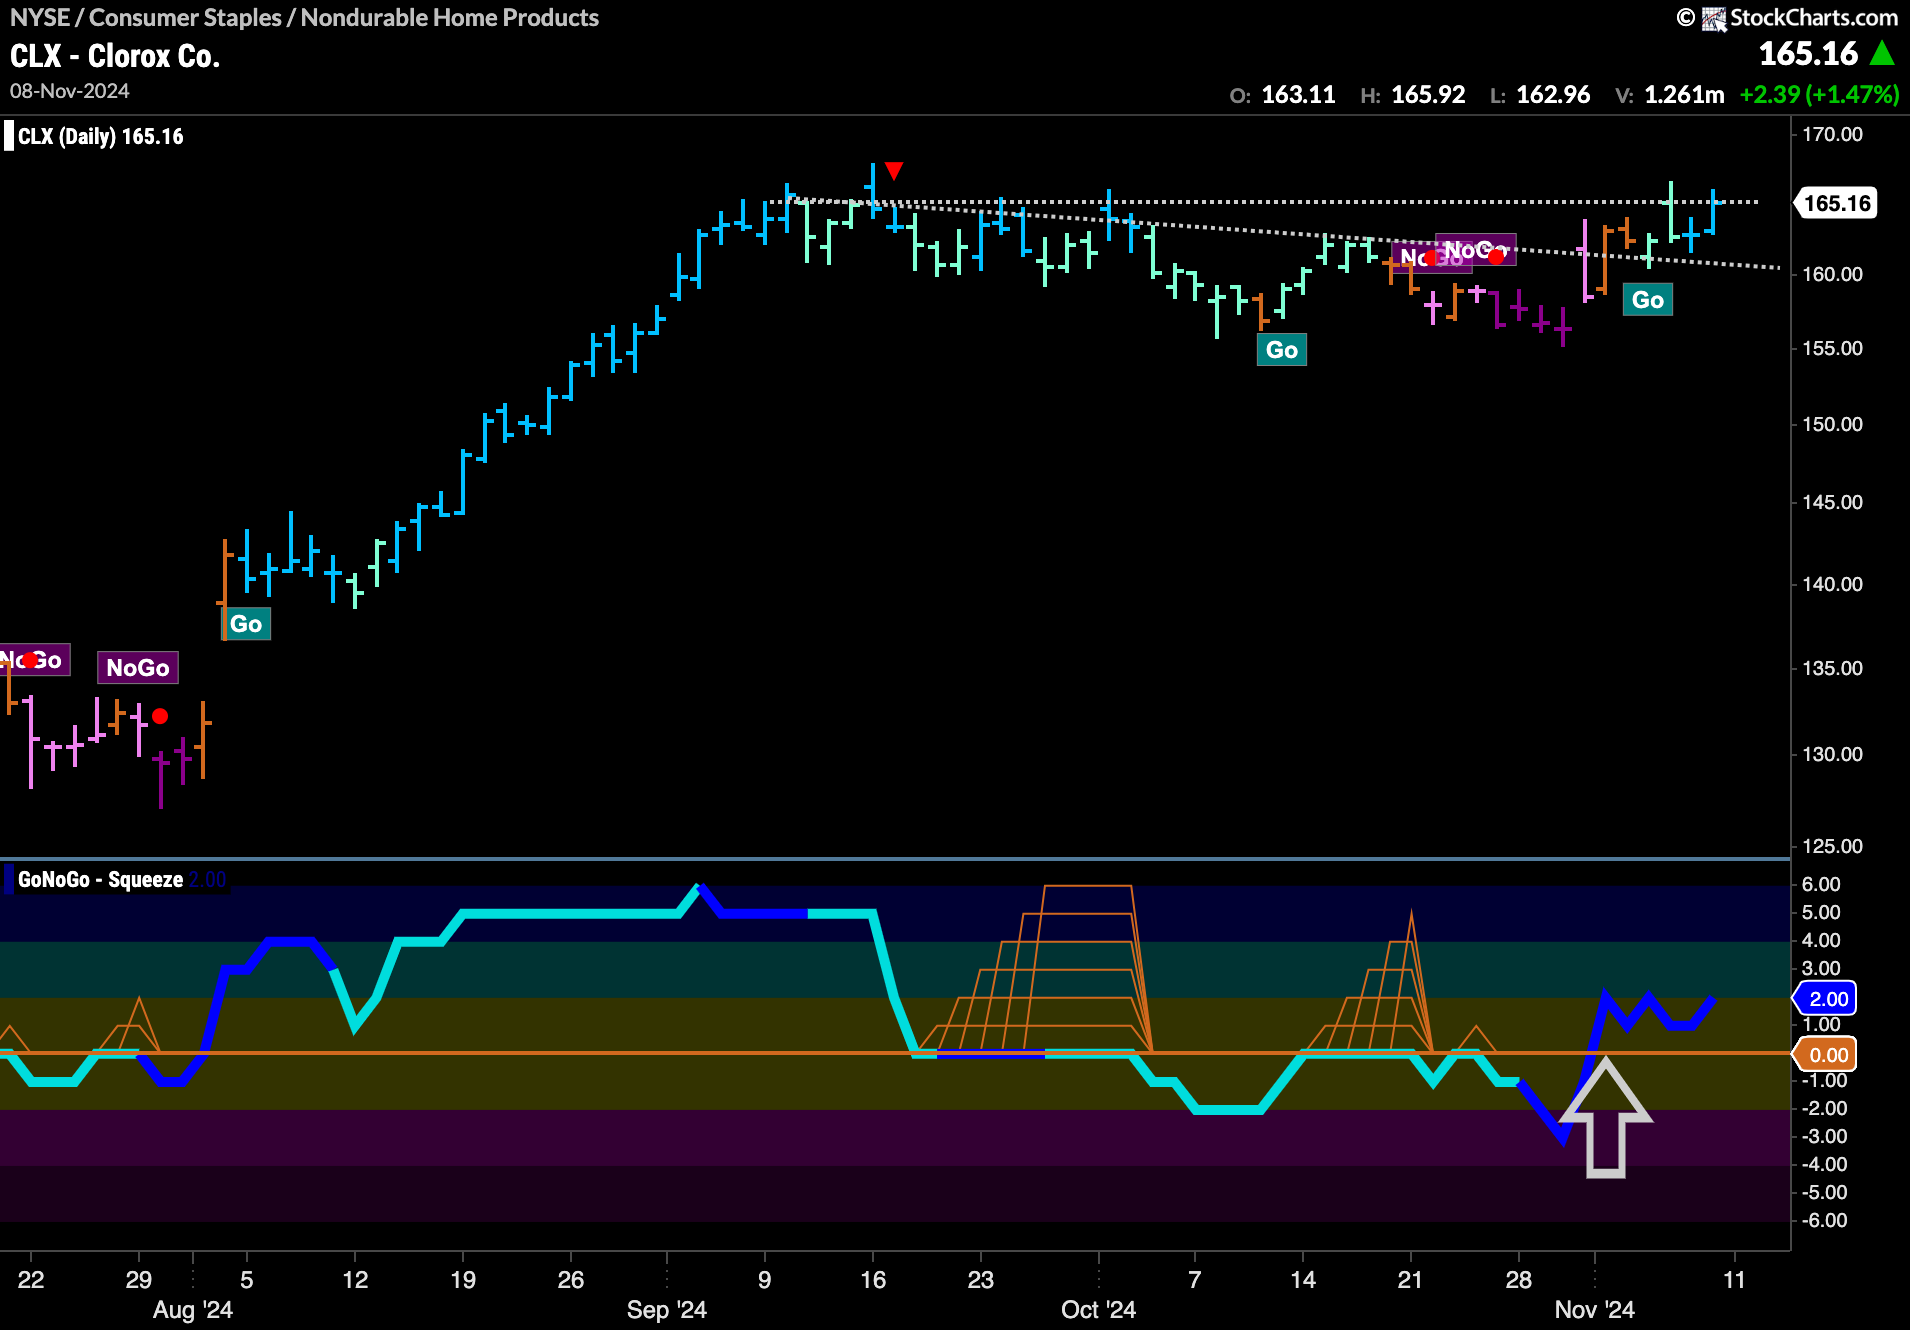The height and width of the screenshot is (1330, 1910).
Task: Click the CLX - Clorox Co. title
Action: 115,56
